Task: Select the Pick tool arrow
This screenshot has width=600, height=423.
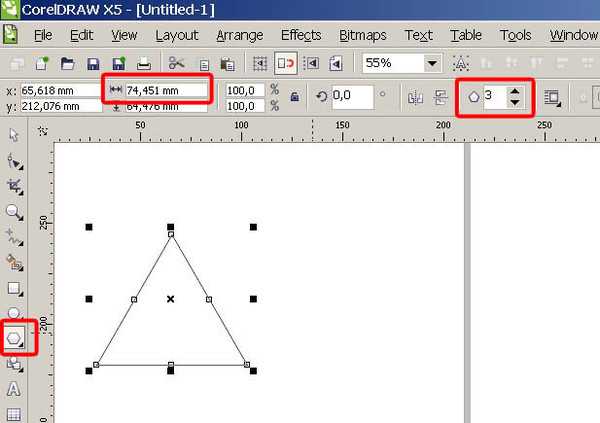Action: [14, 135]
